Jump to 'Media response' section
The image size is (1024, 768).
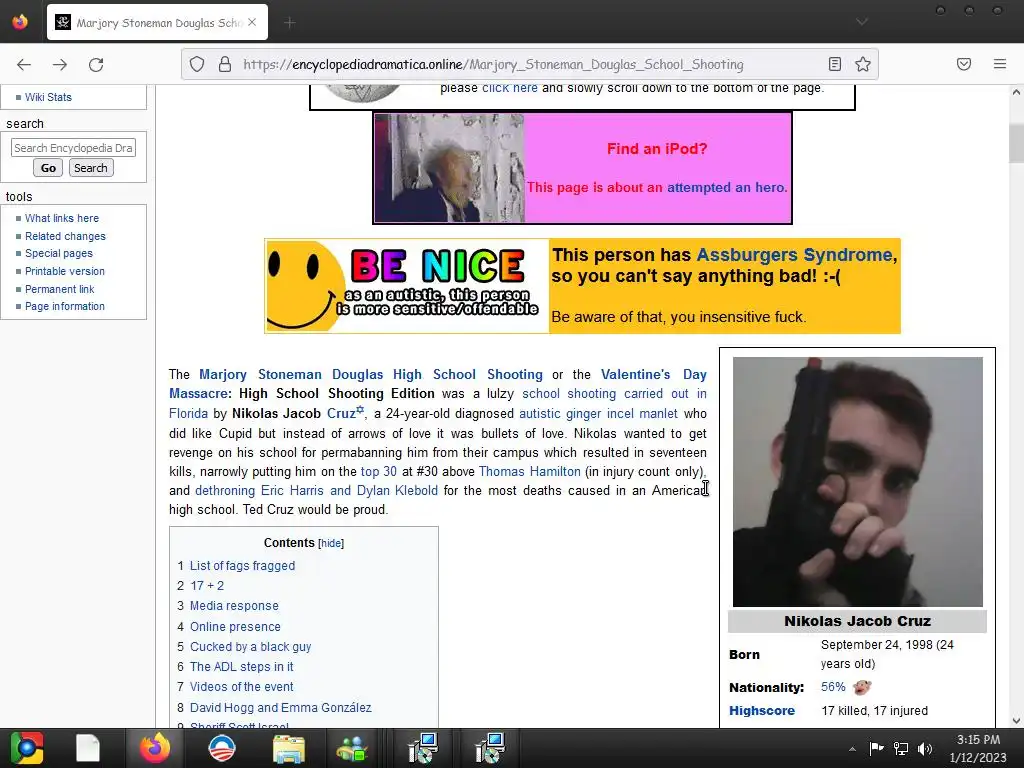point(234,606)
